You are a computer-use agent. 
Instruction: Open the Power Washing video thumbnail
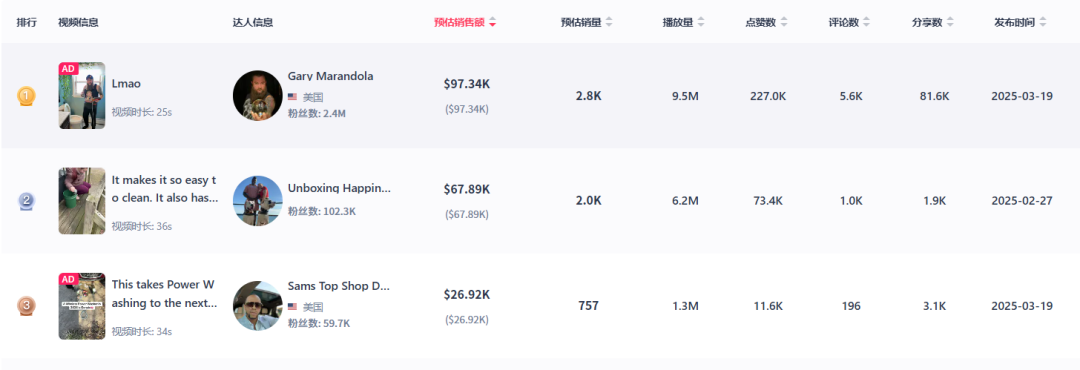click(x=82, y=306)
